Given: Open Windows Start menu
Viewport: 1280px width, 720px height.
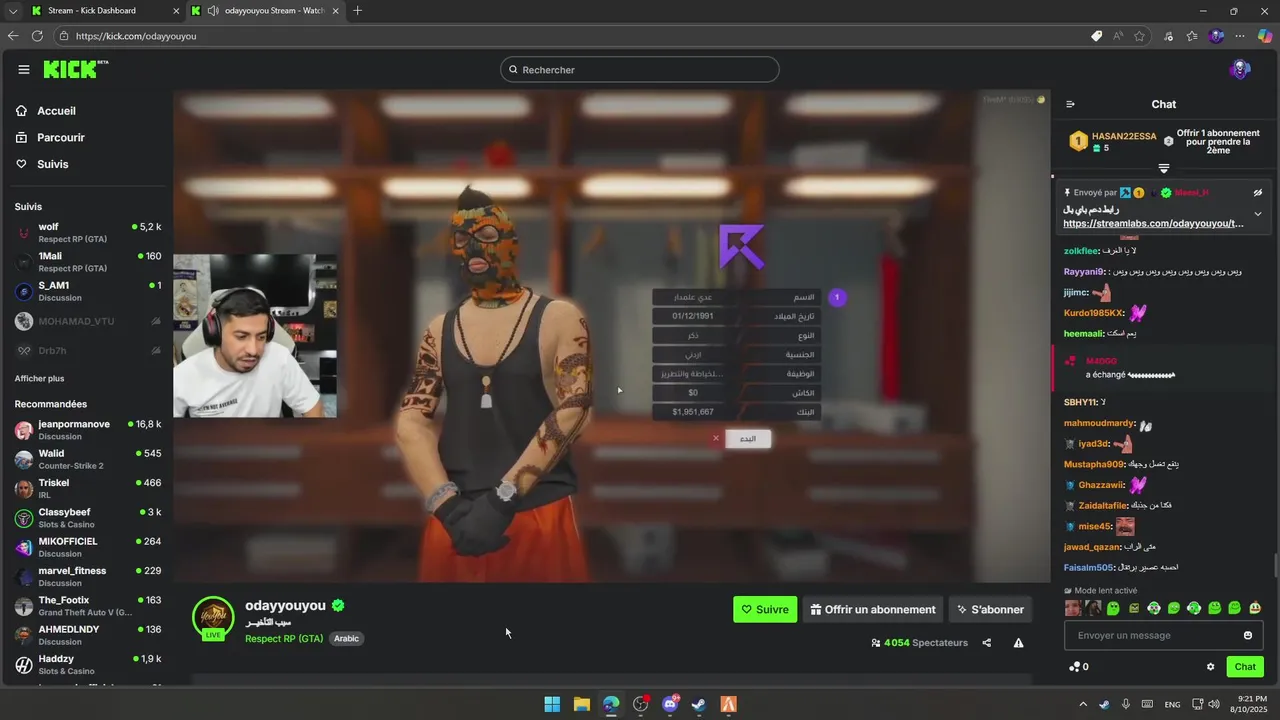Looking at the screenshot, I should (x=552, y=704).
